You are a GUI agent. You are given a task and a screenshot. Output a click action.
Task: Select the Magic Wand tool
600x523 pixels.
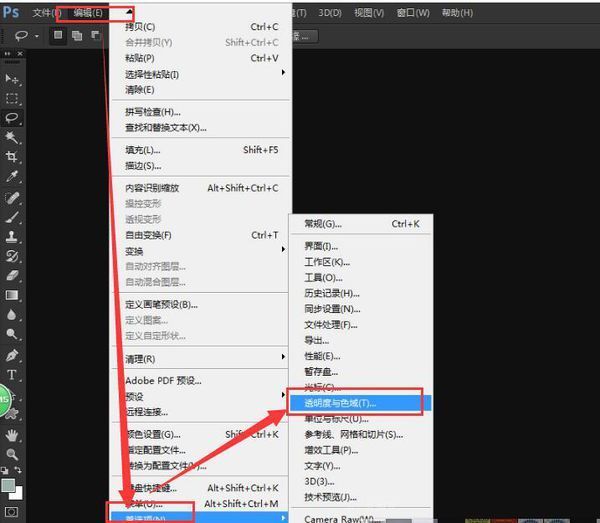[12, 137]
